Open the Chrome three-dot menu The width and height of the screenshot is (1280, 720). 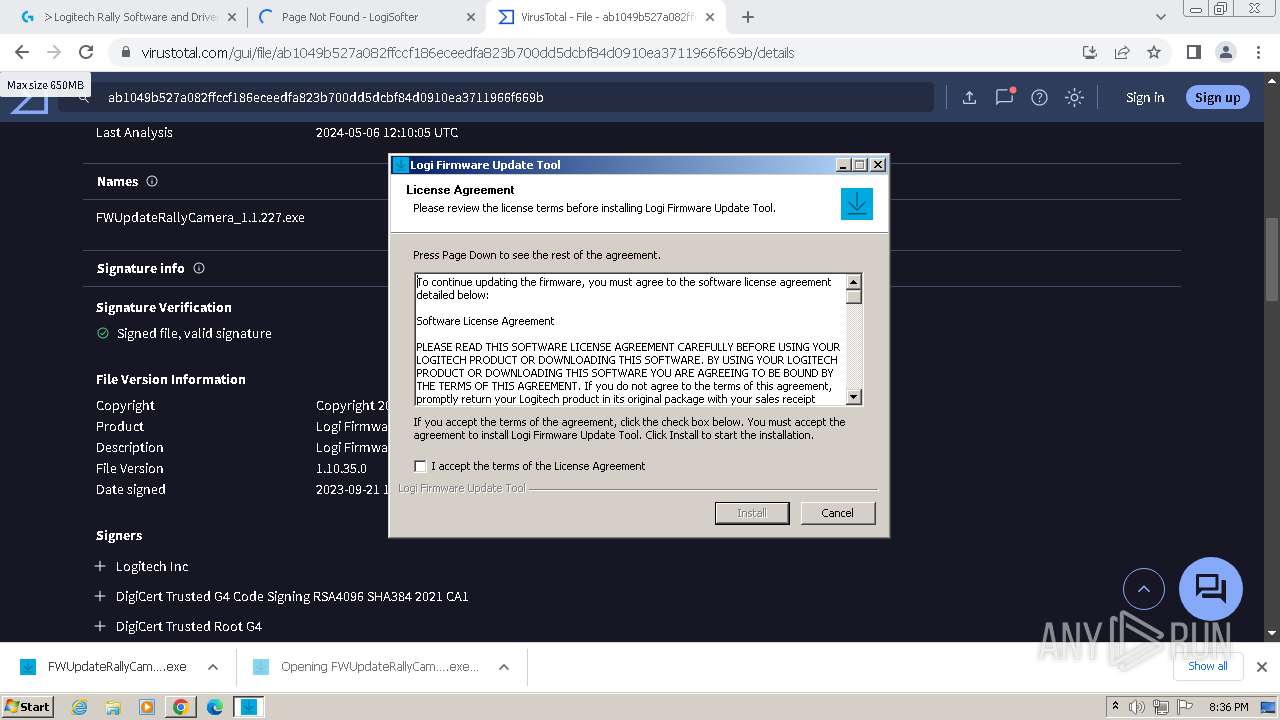pyautogui.click(x=1257, y=52)
